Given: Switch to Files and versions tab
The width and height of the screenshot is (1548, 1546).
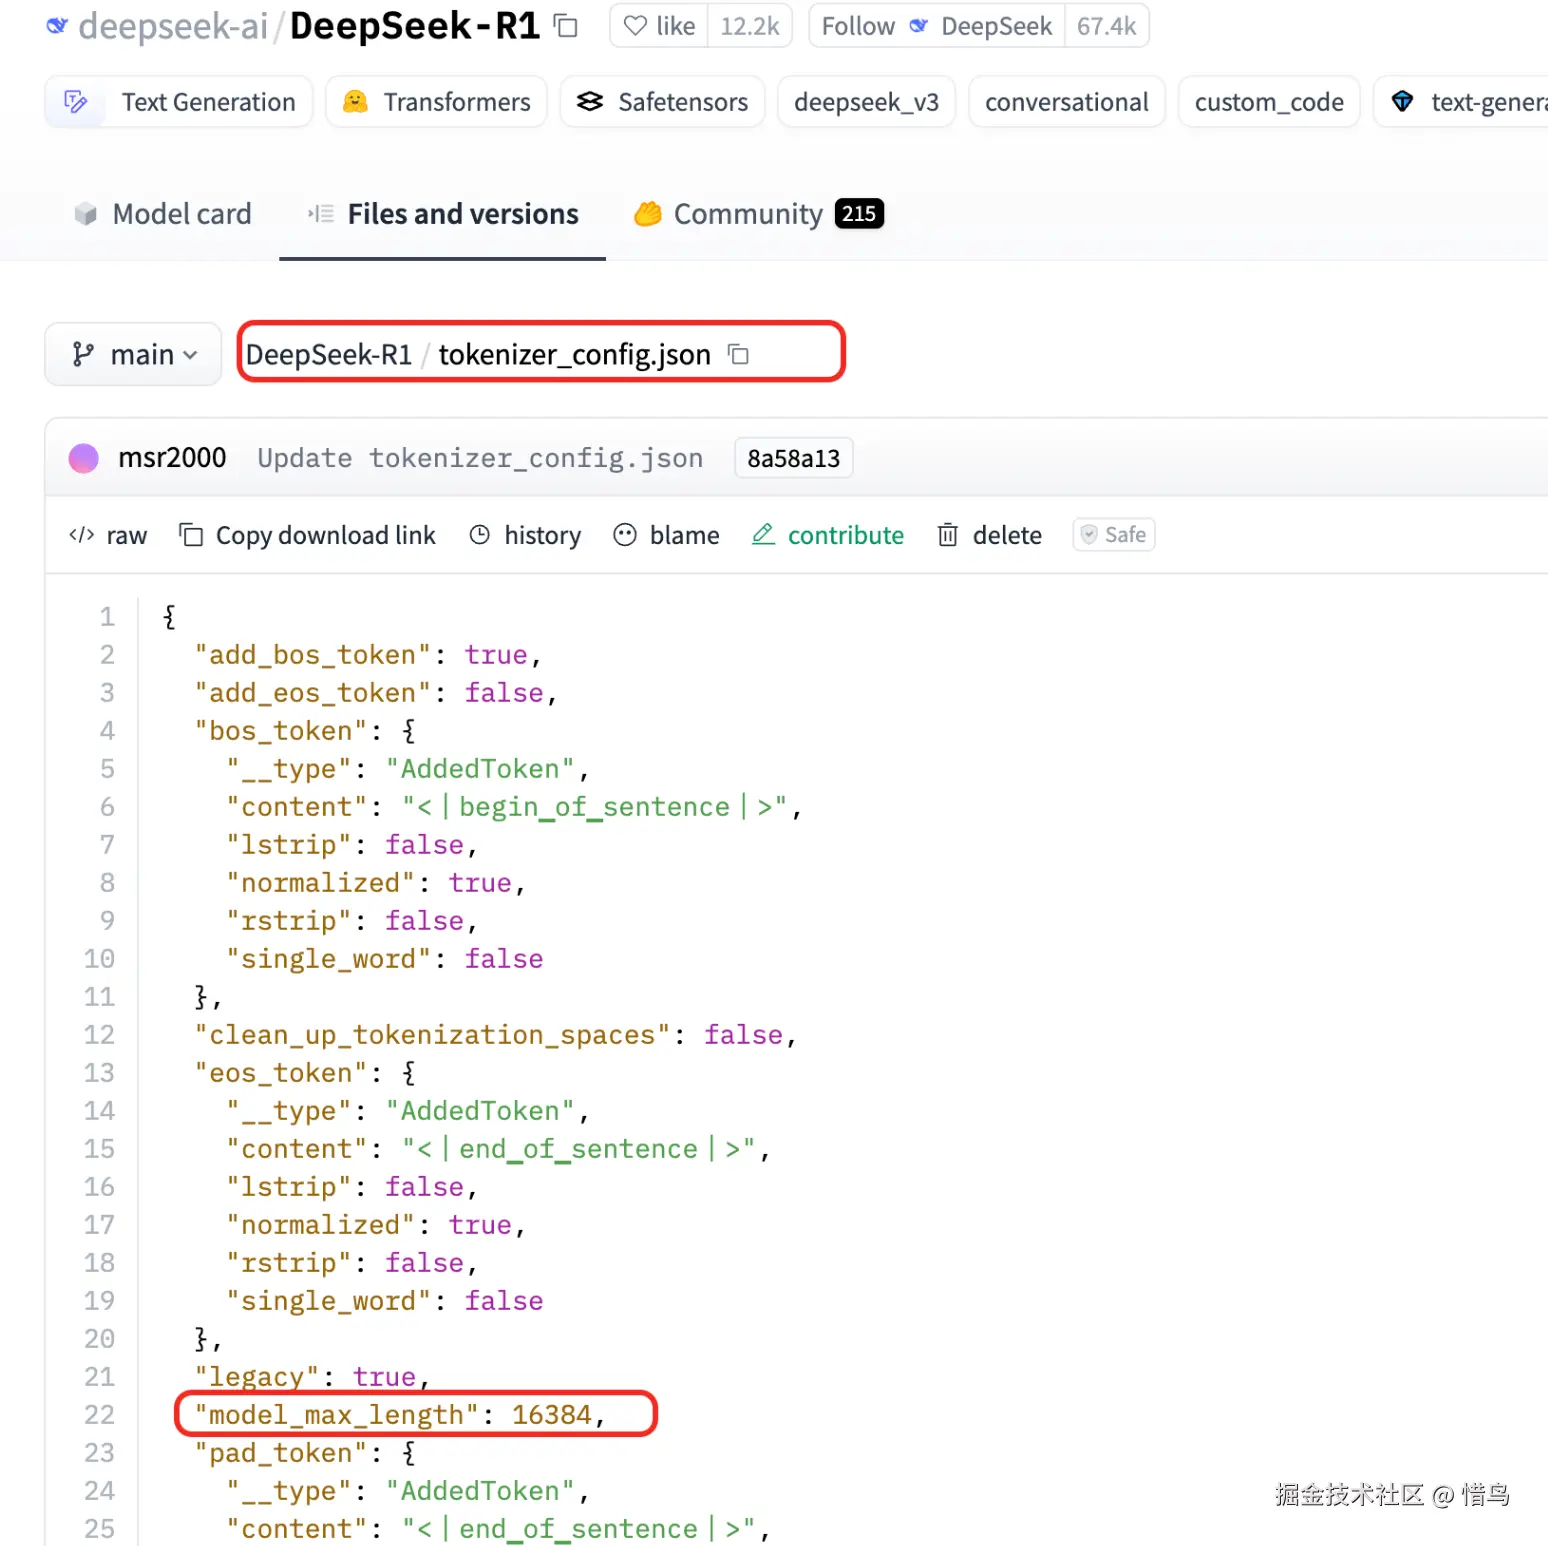Looking at the screenshot, I should tap(442, 214).
